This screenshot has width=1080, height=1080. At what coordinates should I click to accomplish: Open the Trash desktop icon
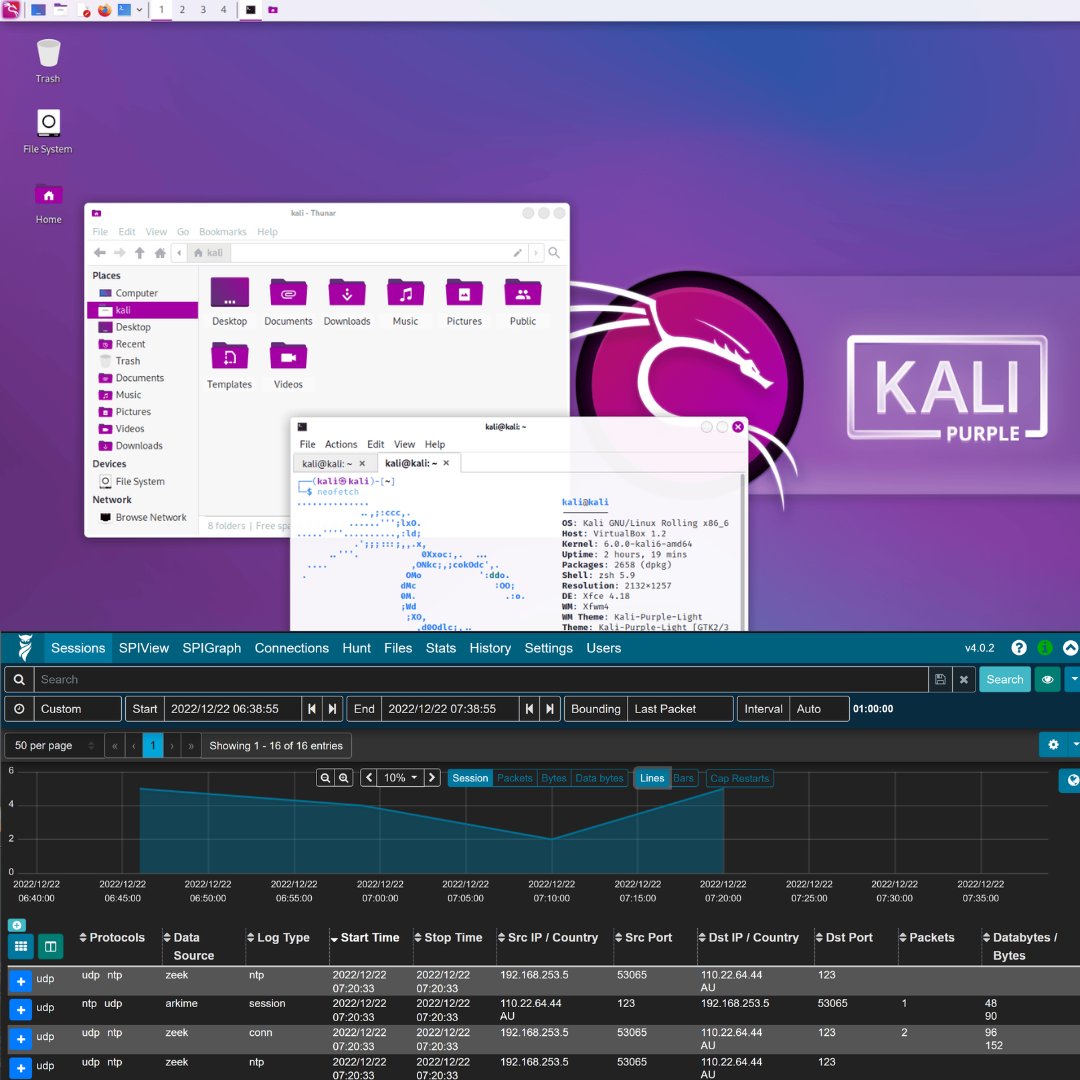click(x=48, y=61)
